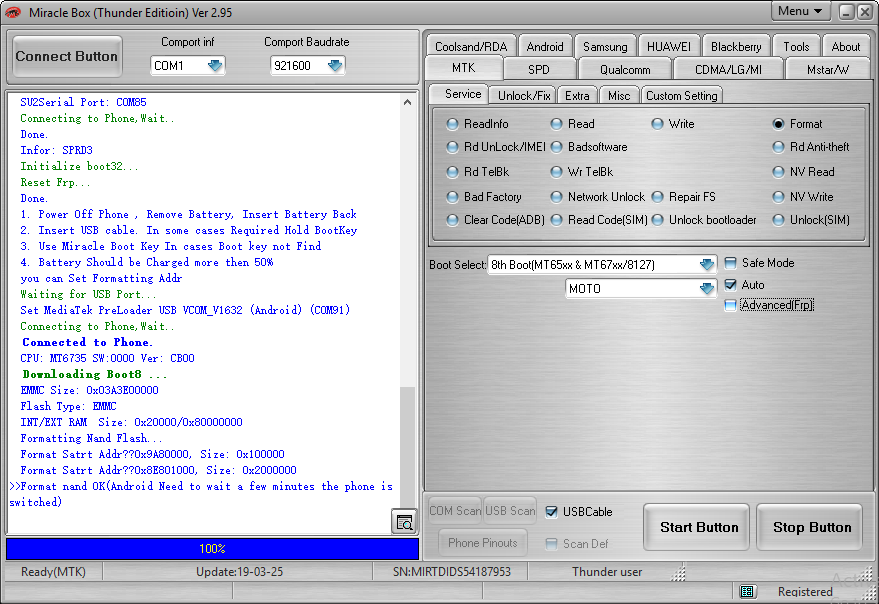Uncheck the Auto checkbox

point(730,285)
